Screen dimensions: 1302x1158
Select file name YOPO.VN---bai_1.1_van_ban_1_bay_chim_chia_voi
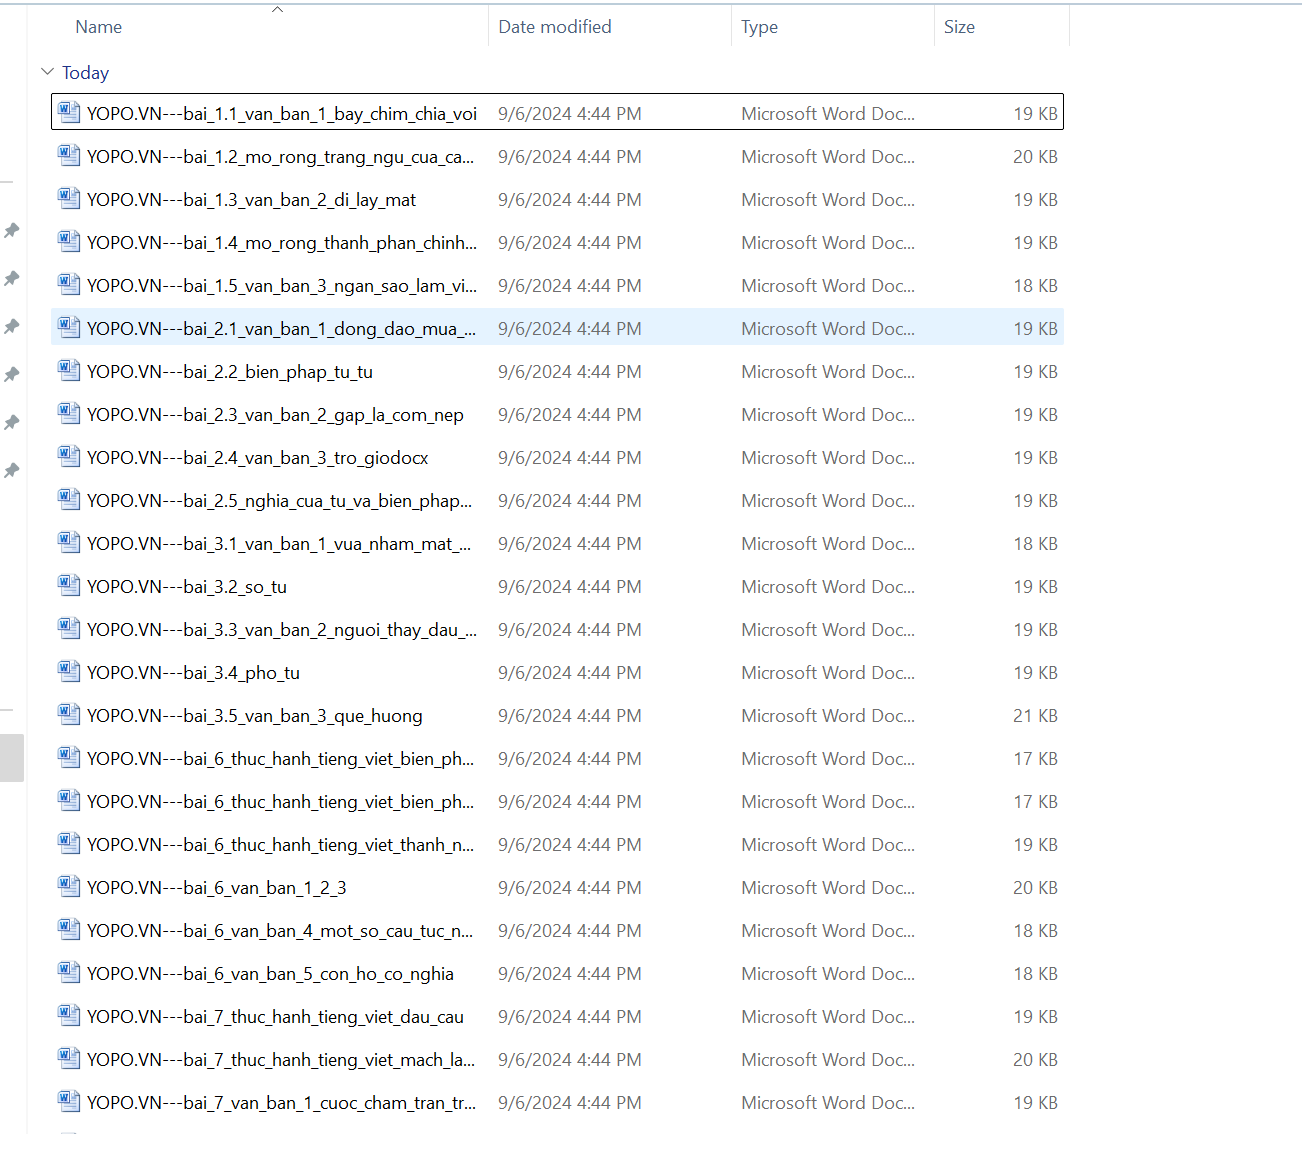tap(282, 114)
